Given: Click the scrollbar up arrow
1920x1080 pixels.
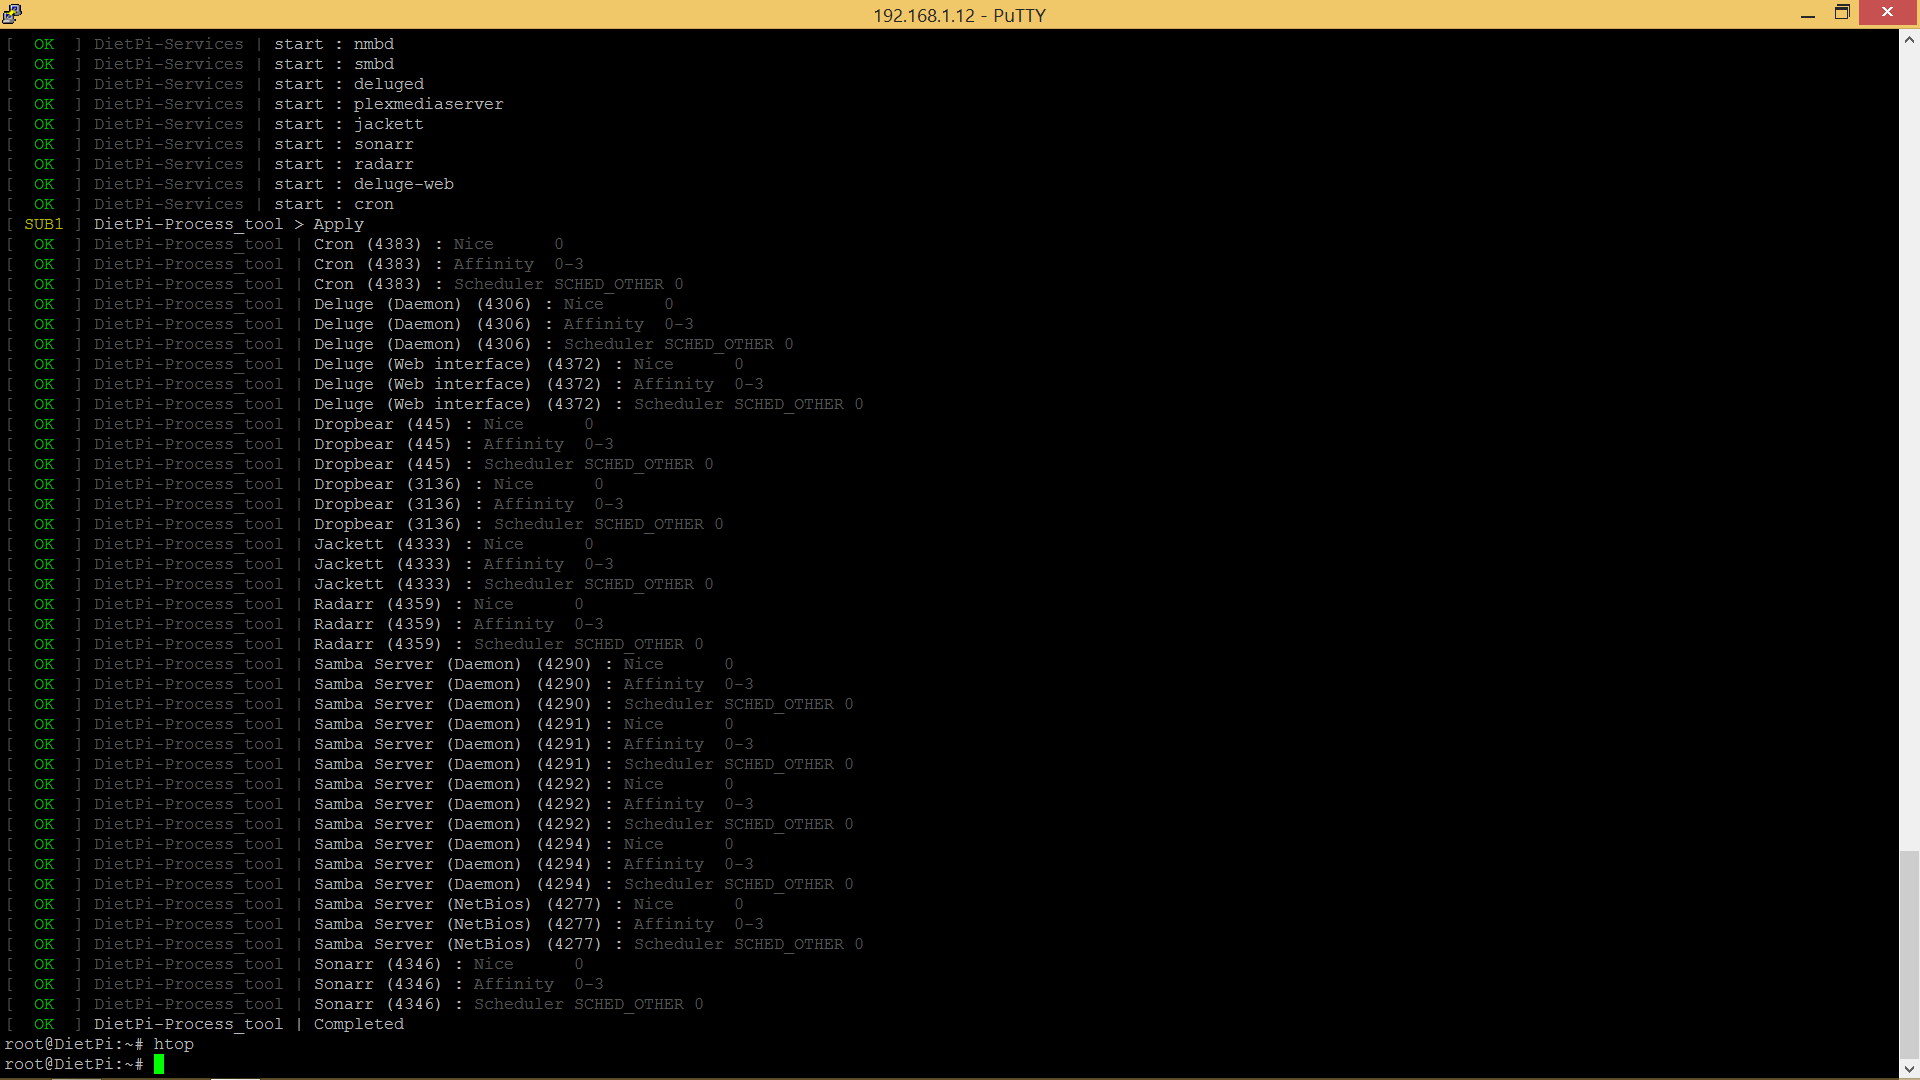Looking at the screenshot, I should pos(1909,40).
